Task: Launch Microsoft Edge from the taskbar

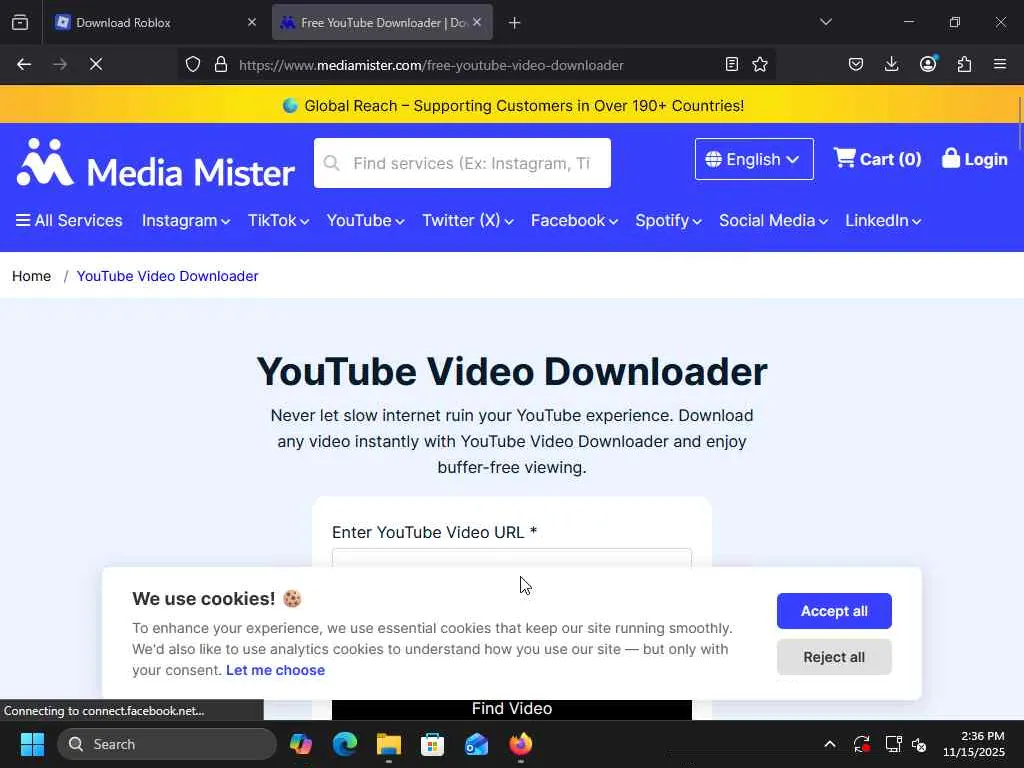Action: tap(345, 744)
